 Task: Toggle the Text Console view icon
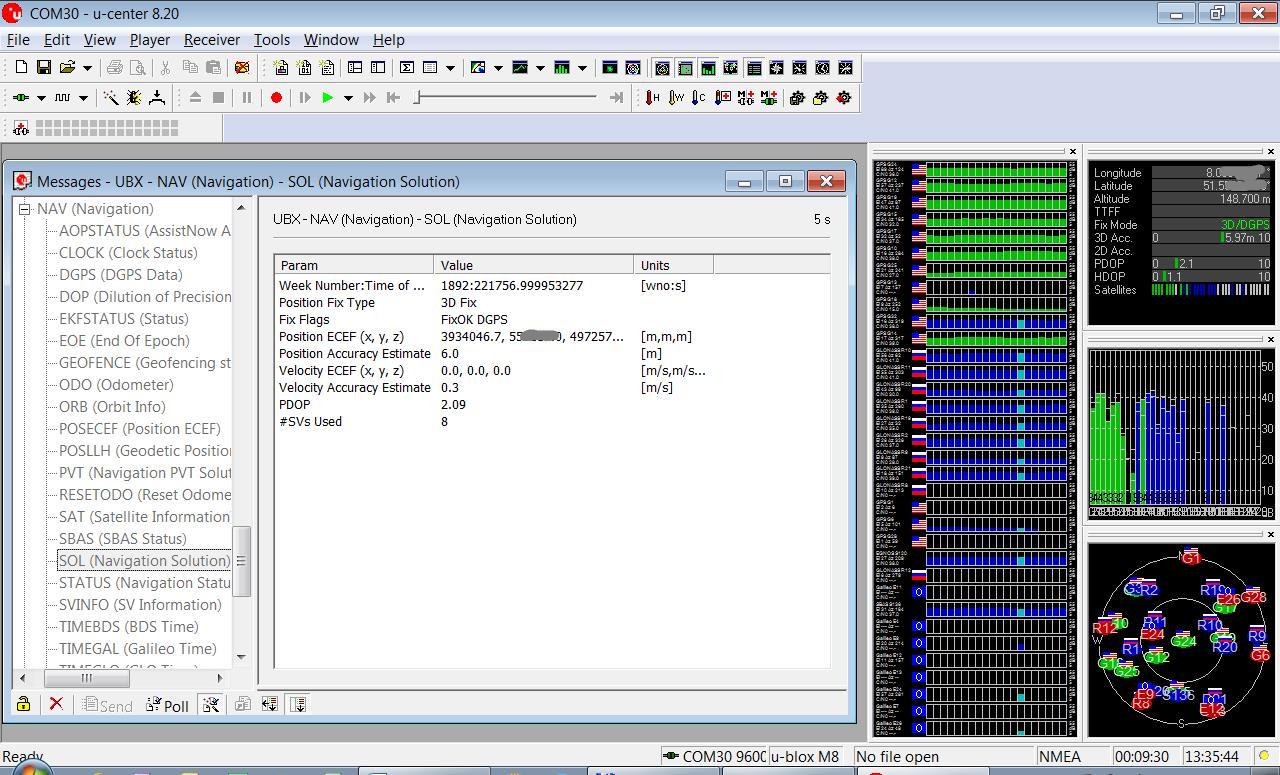[x=754, y=68]
